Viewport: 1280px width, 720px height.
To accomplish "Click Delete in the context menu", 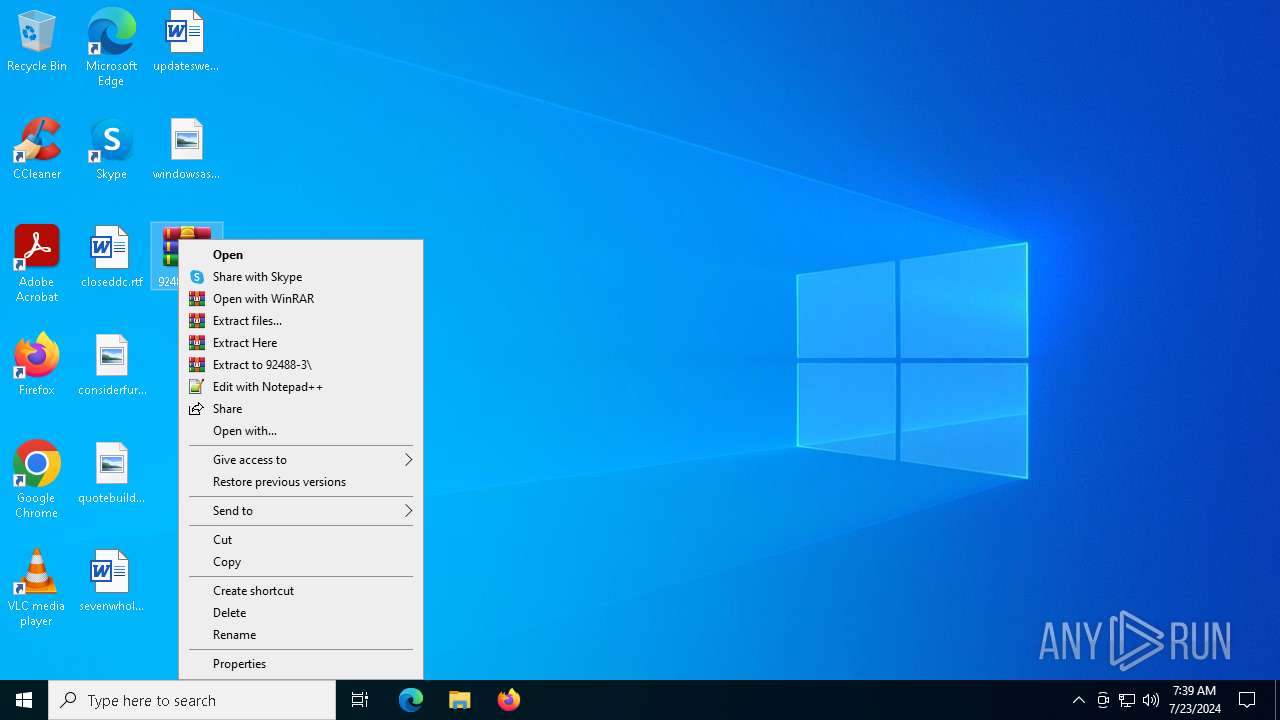I will click(x=301, y=613).
